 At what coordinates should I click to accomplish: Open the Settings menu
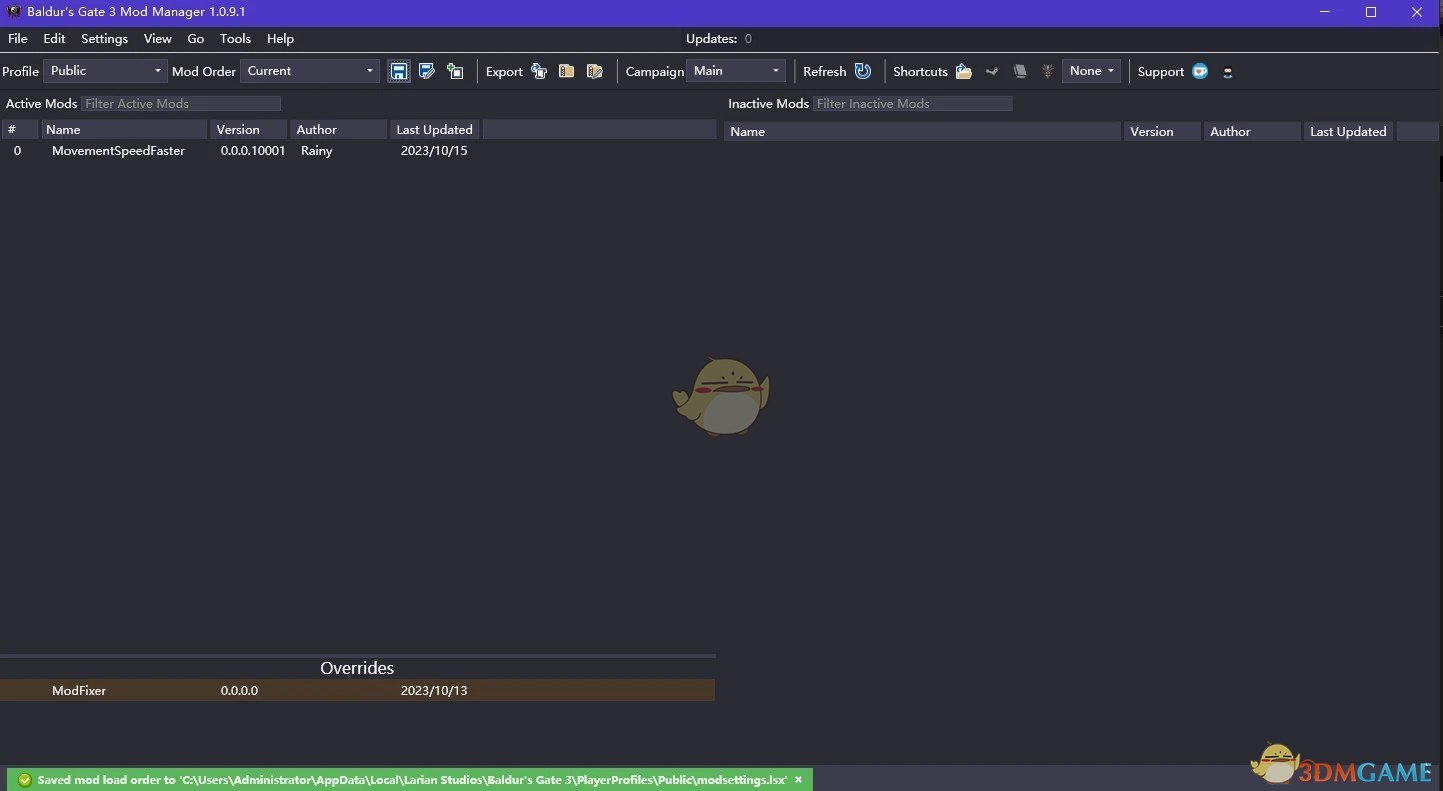pos(104,38)
